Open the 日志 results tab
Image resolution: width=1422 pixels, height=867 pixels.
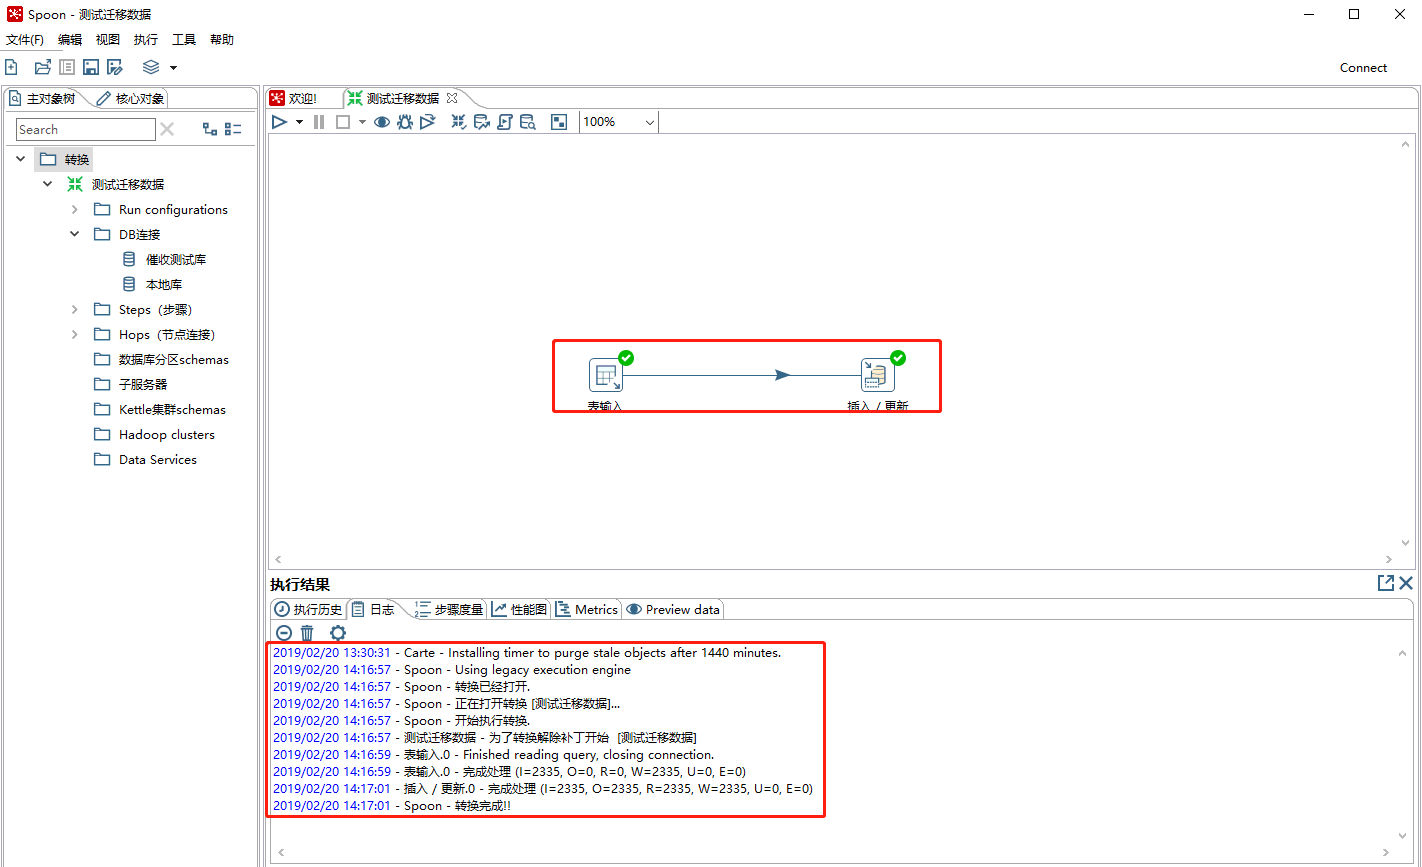373,609
